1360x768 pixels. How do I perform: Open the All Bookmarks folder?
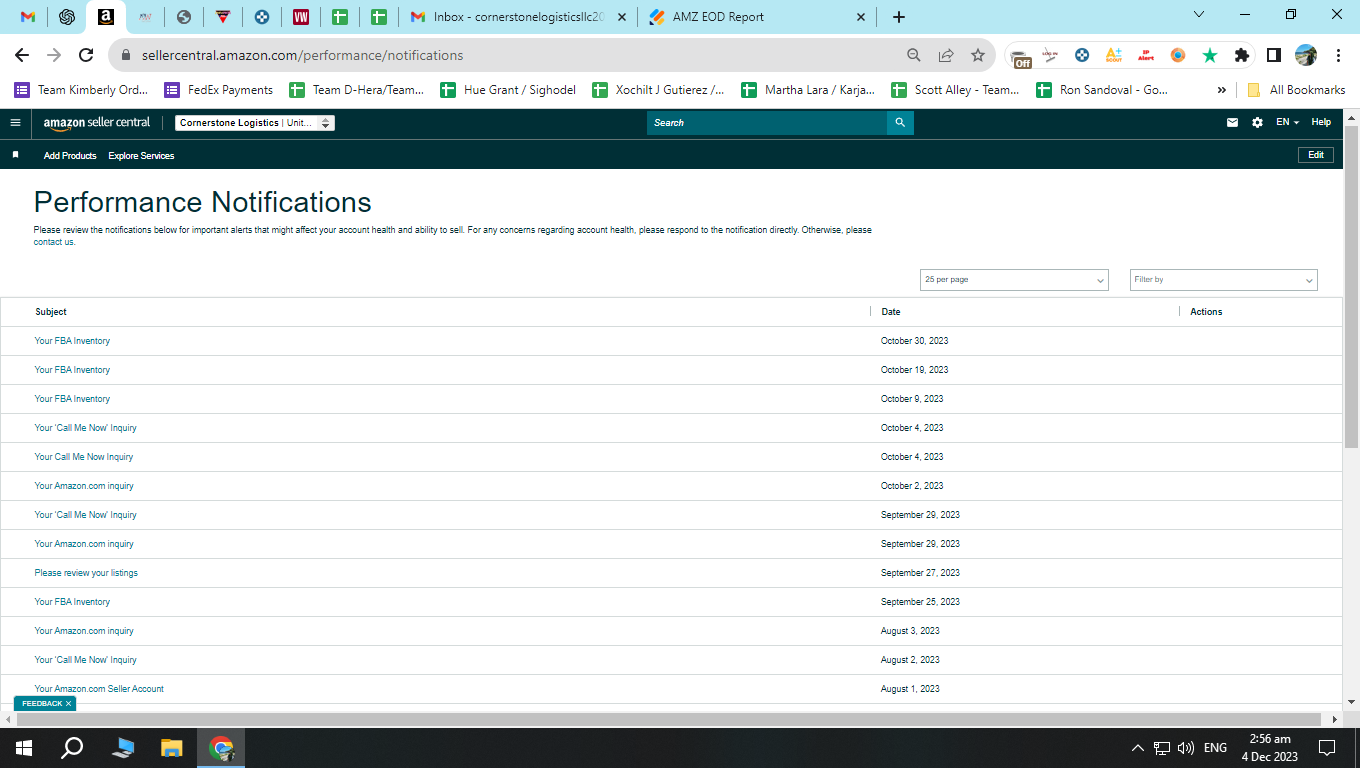[x=1296, y=90]
